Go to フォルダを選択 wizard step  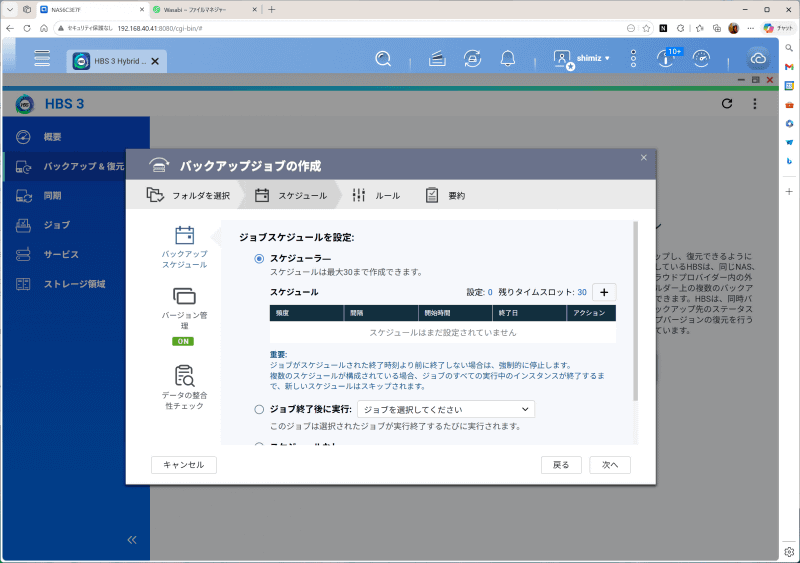(x=188, y=195)
